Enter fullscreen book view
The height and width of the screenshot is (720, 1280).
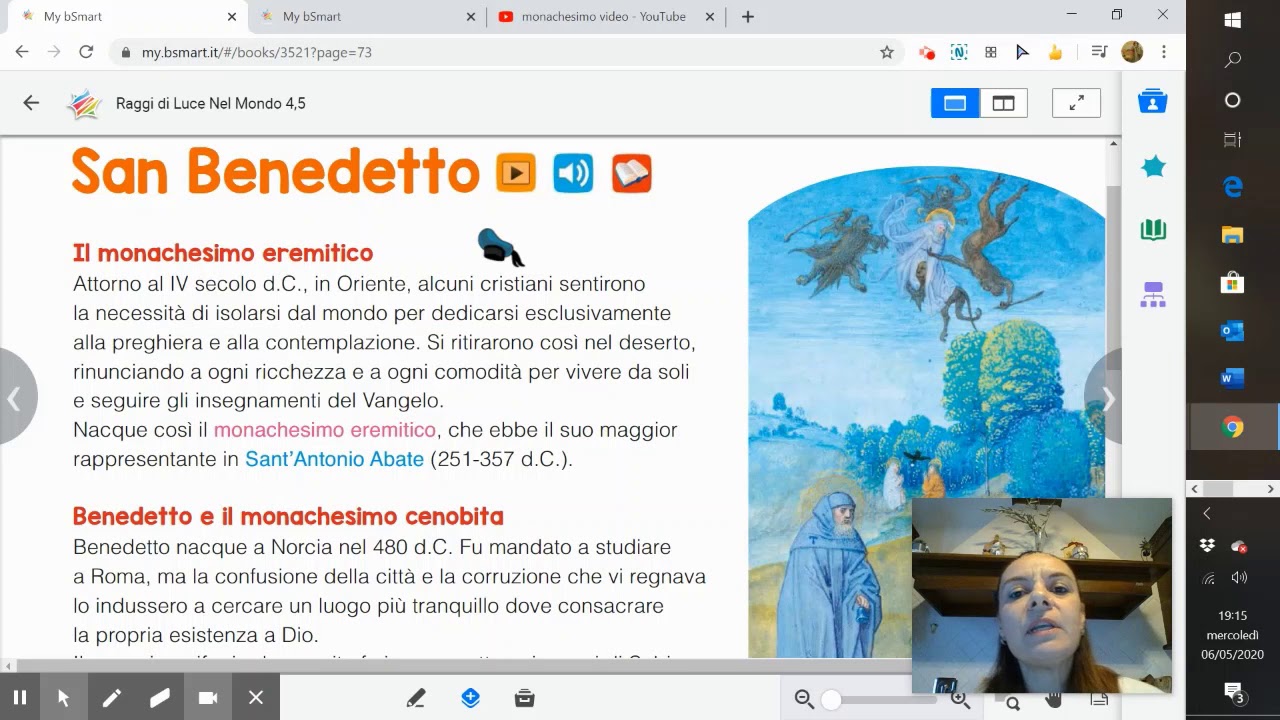click(x=1077, y=103)
